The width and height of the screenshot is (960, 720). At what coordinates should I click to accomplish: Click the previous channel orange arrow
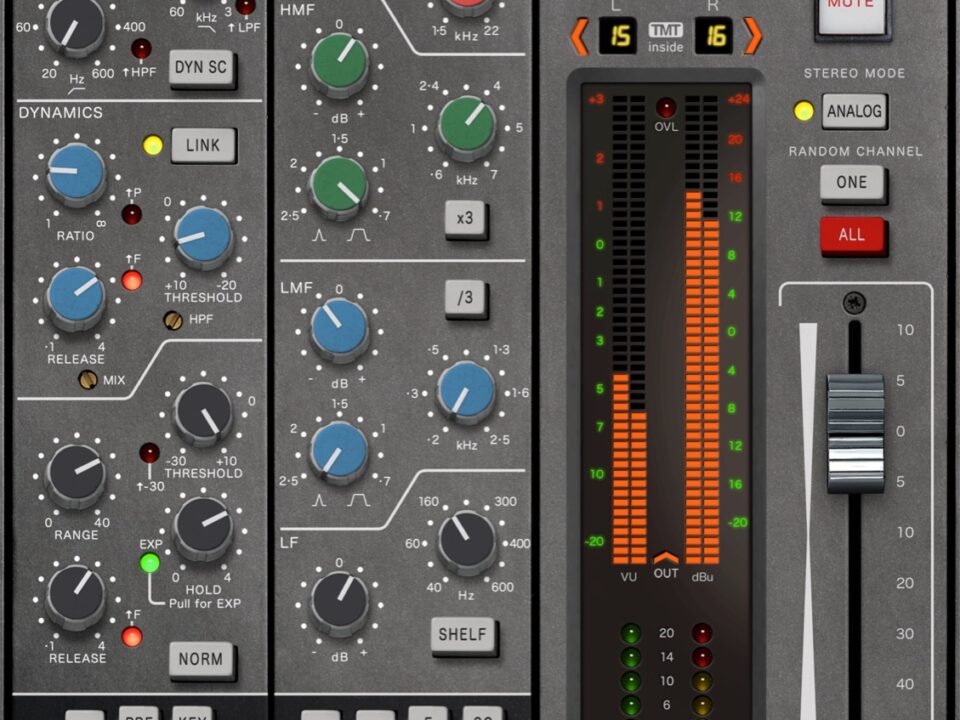click(579, 37)
